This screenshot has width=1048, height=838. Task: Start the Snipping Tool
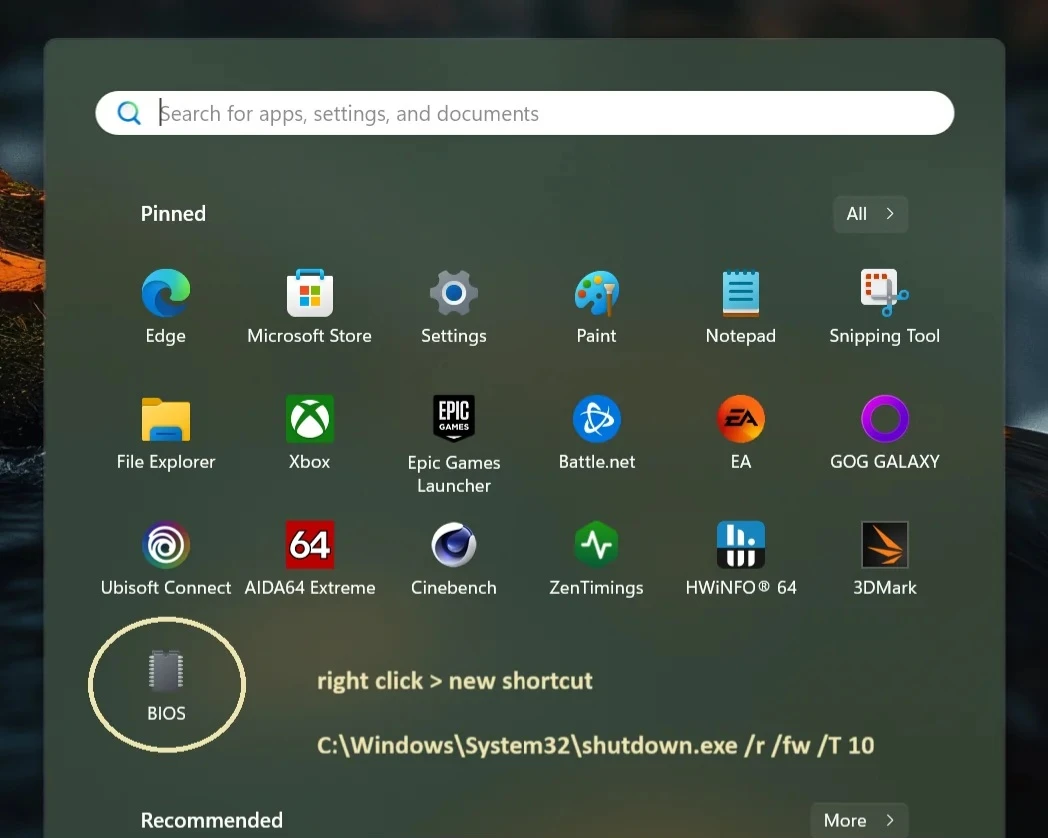[884, 294]
